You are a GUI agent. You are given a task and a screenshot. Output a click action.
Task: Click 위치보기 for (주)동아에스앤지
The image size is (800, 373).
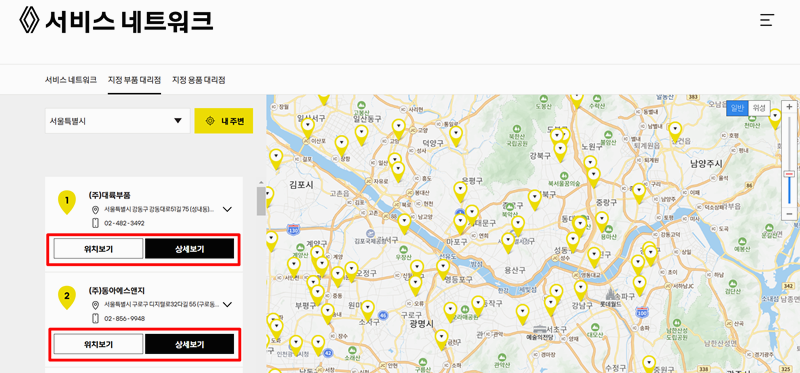click(x=98, y=344)
